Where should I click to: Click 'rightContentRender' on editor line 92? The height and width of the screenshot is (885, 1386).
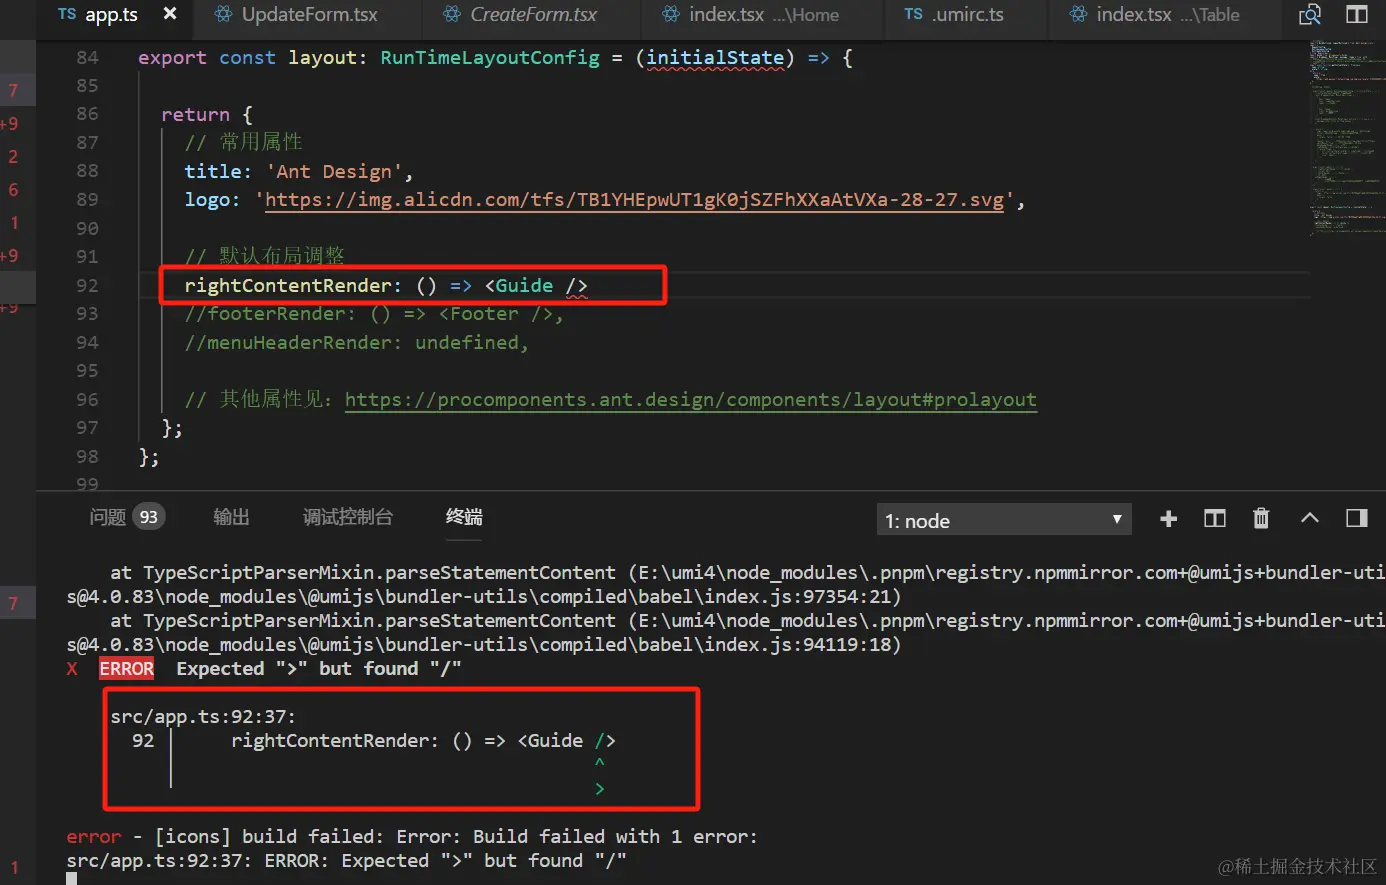point(287,286)
